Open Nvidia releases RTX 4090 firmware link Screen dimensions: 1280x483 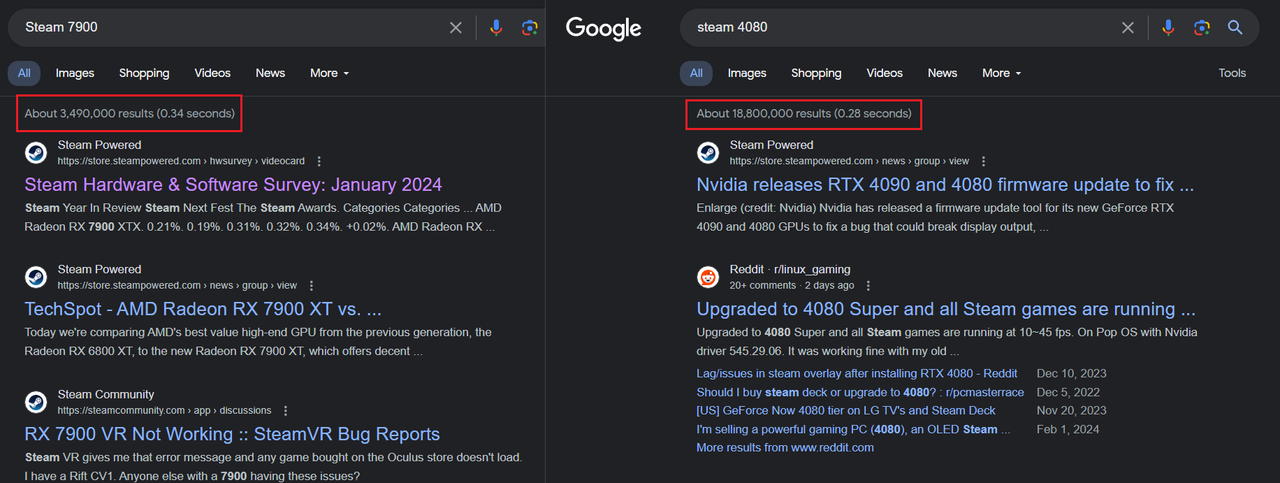[945, 185]
